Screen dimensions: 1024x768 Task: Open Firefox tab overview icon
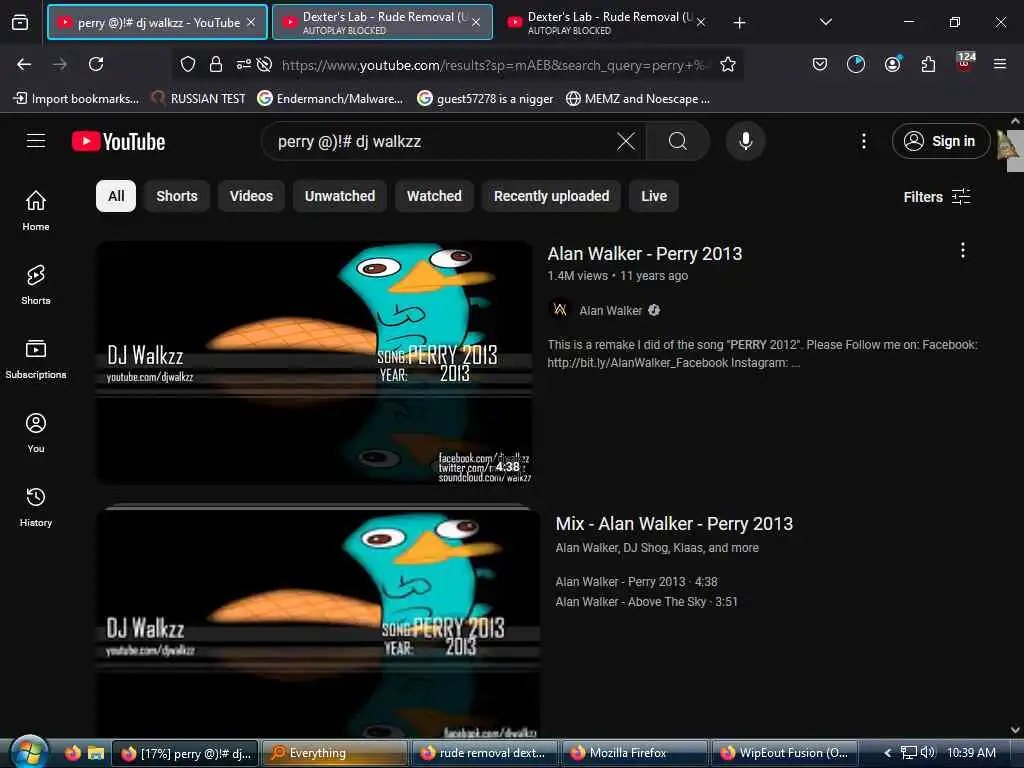point(20,23)
